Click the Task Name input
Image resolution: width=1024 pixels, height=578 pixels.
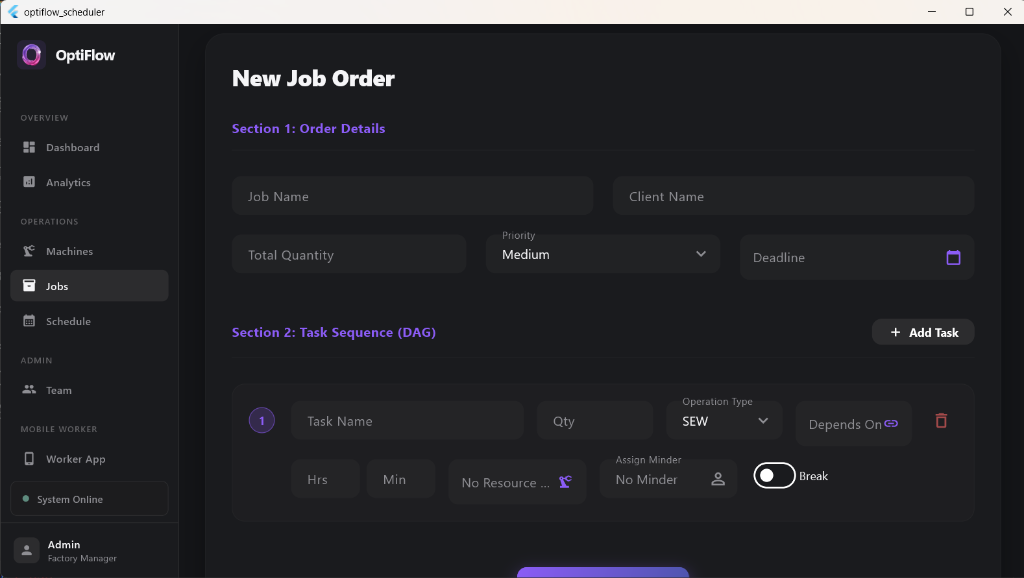pos(408,421)
